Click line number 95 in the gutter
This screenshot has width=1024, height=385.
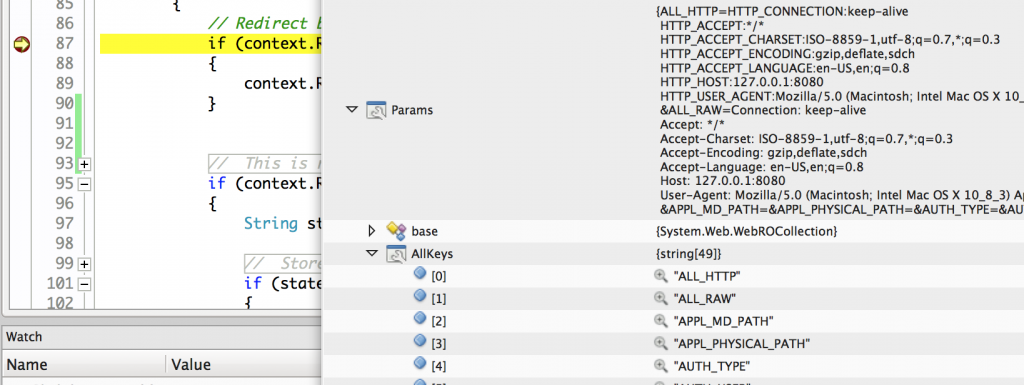coord(64,183)
